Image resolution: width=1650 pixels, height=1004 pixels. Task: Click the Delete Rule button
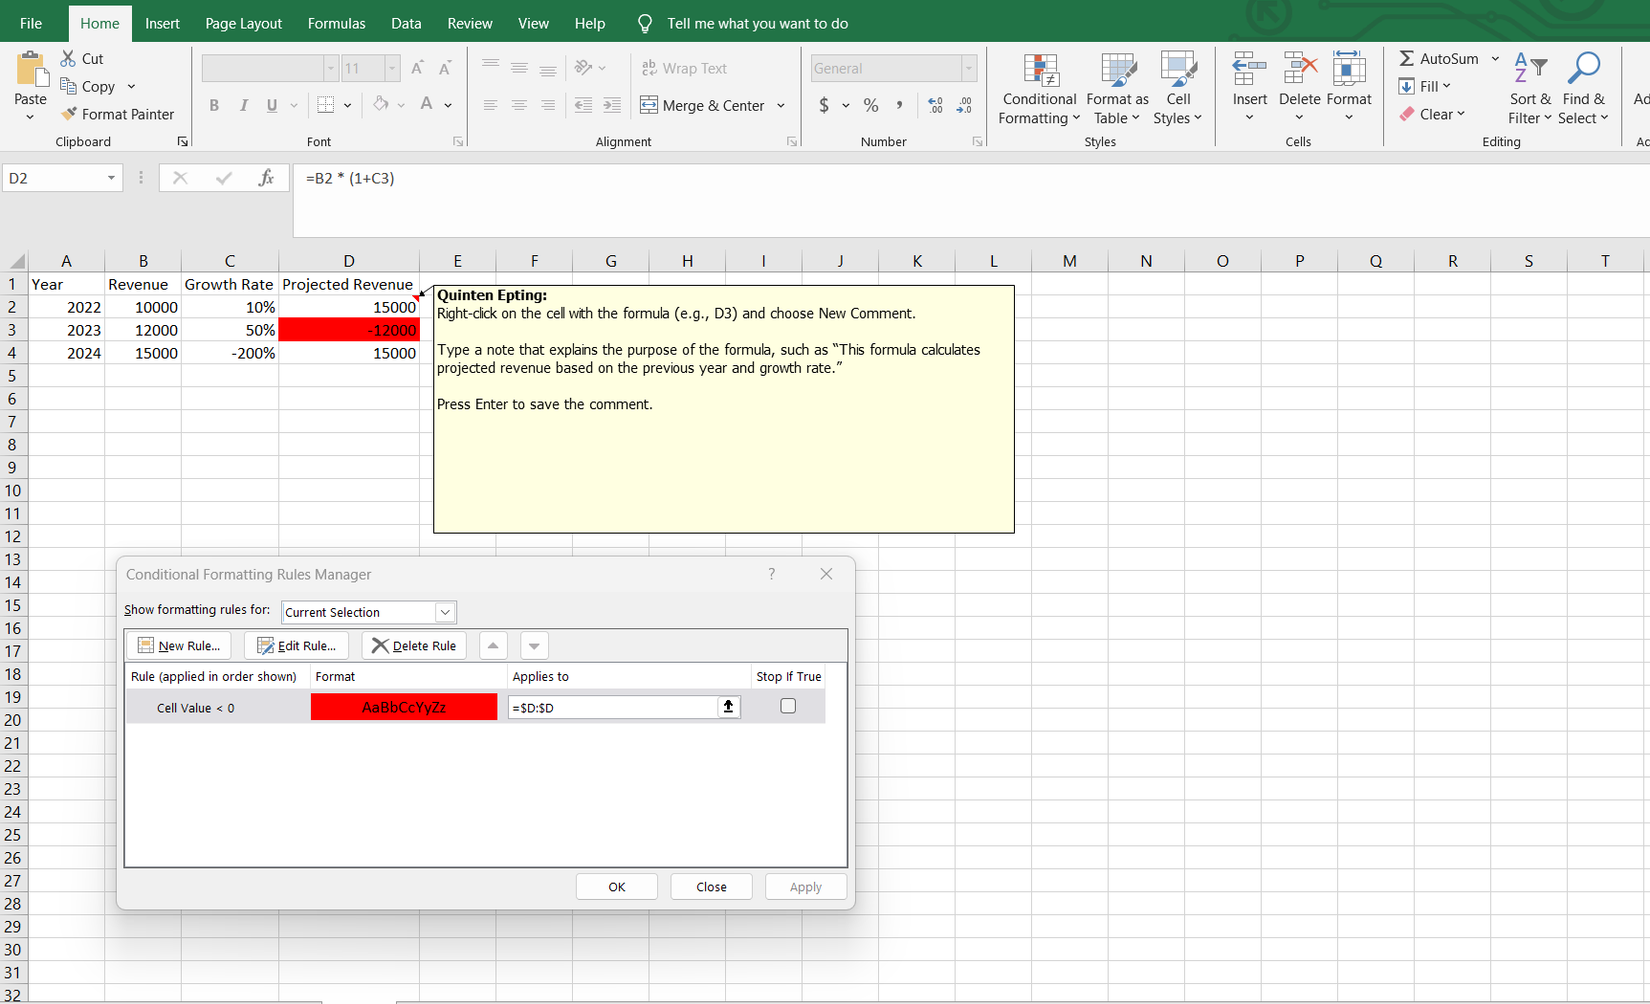click(x=414, y=646)
